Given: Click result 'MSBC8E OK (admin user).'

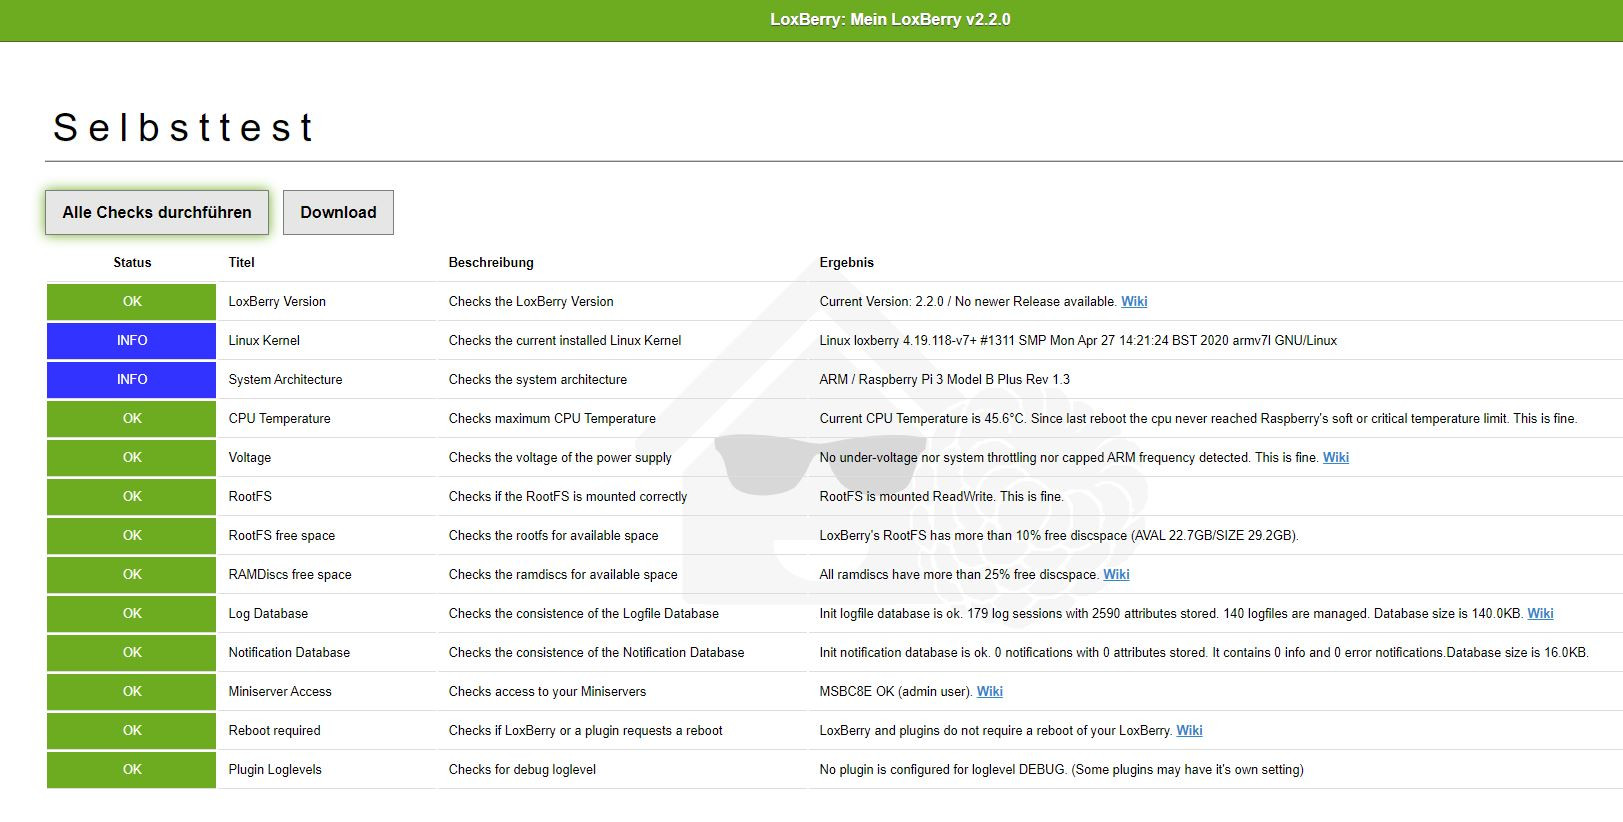Looking at the screenshot, I should [x=896, y=691].
